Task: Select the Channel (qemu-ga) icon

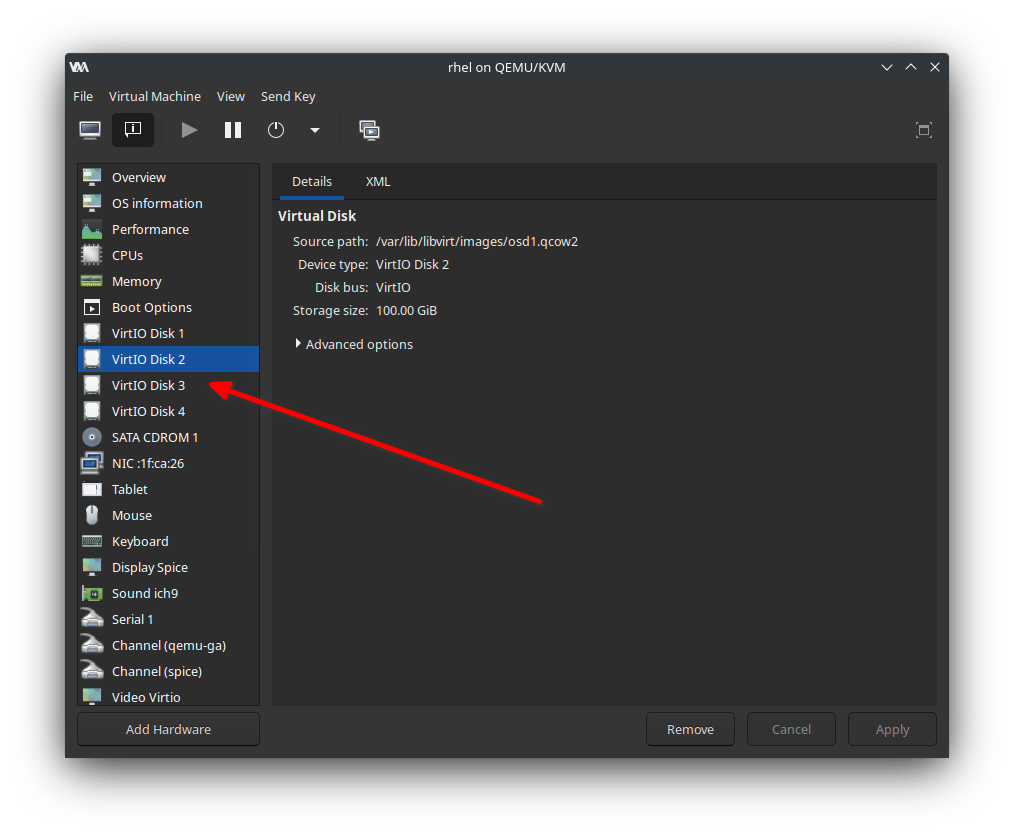Action: tap(92, 645)
